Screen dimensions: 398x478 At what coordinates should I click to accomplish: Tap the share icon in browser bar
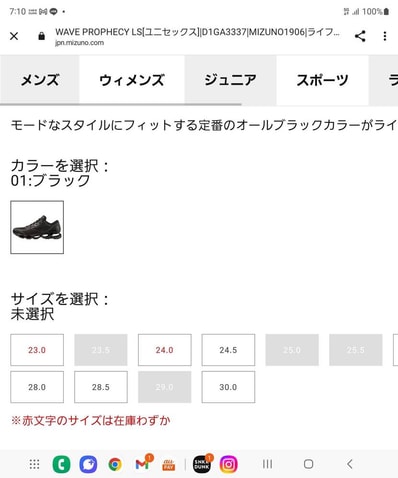(360, 36)
